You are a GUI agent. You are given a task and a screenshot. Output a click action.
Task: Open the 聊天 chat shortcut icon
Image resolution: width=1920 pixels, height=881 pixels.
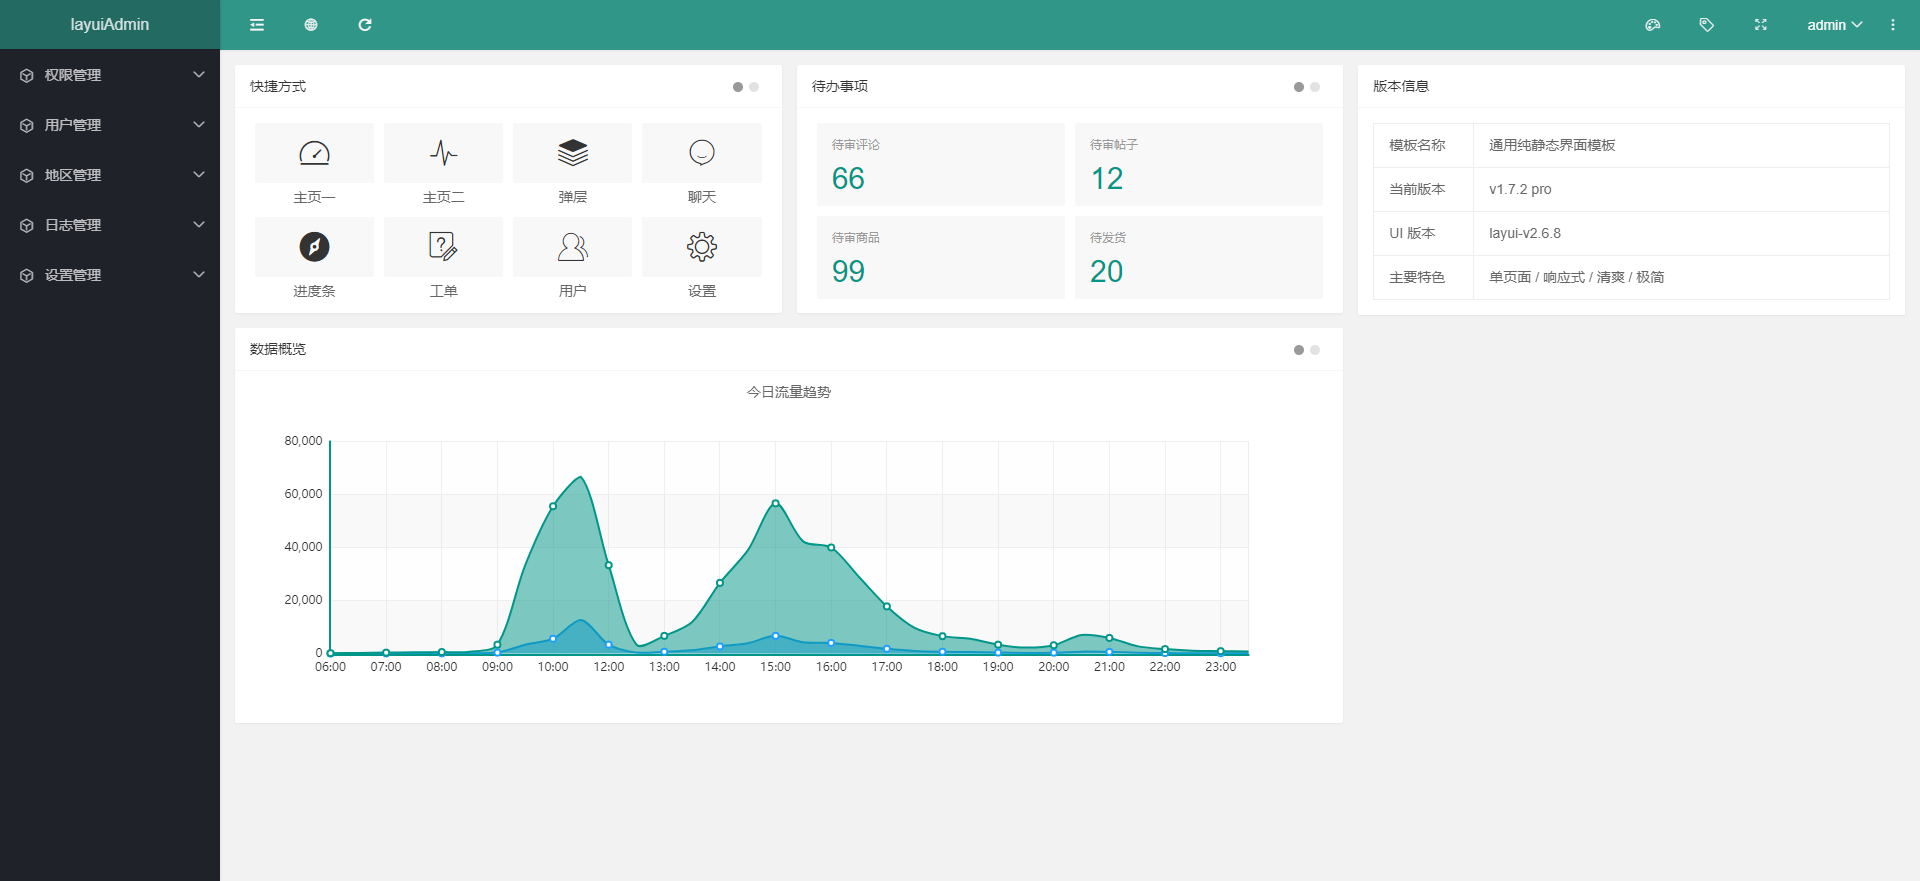coord(701,153)
